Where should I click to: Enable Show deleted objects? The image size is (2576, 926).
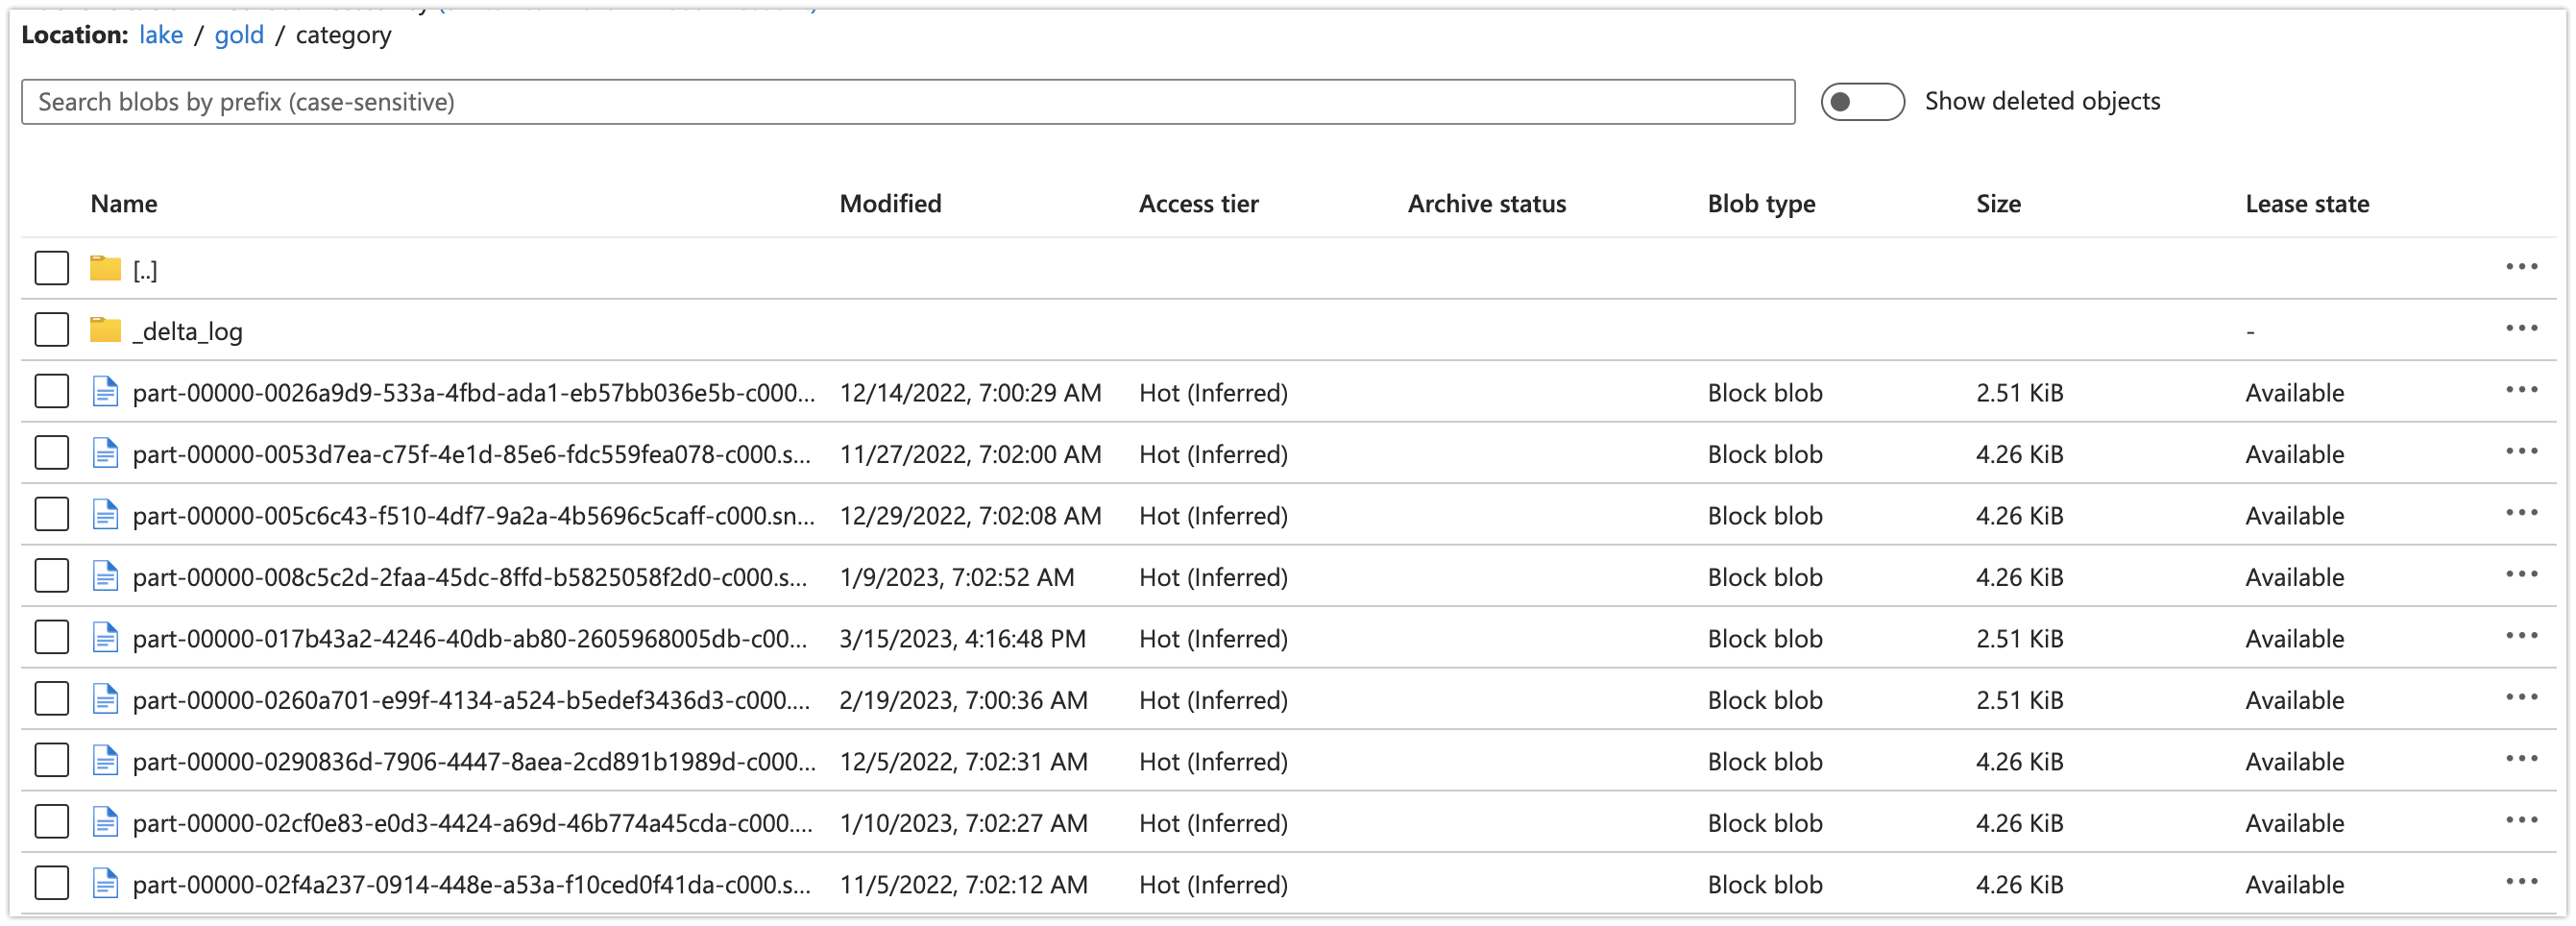[x=1862, y=101]
